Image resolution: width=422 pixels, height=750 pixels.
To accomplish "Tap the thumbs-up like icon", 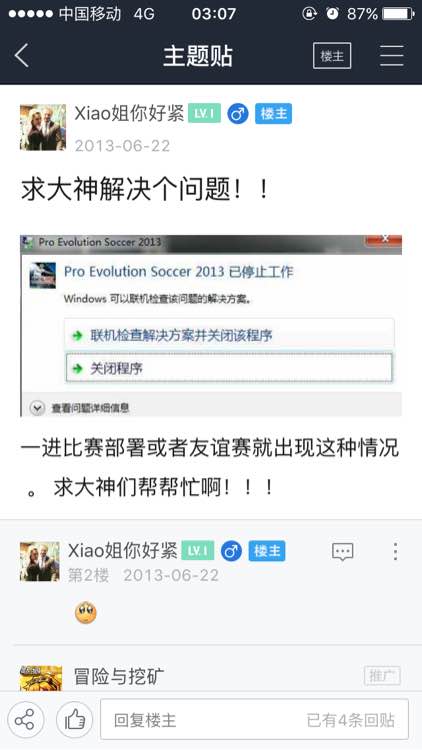I will point(74,720).
